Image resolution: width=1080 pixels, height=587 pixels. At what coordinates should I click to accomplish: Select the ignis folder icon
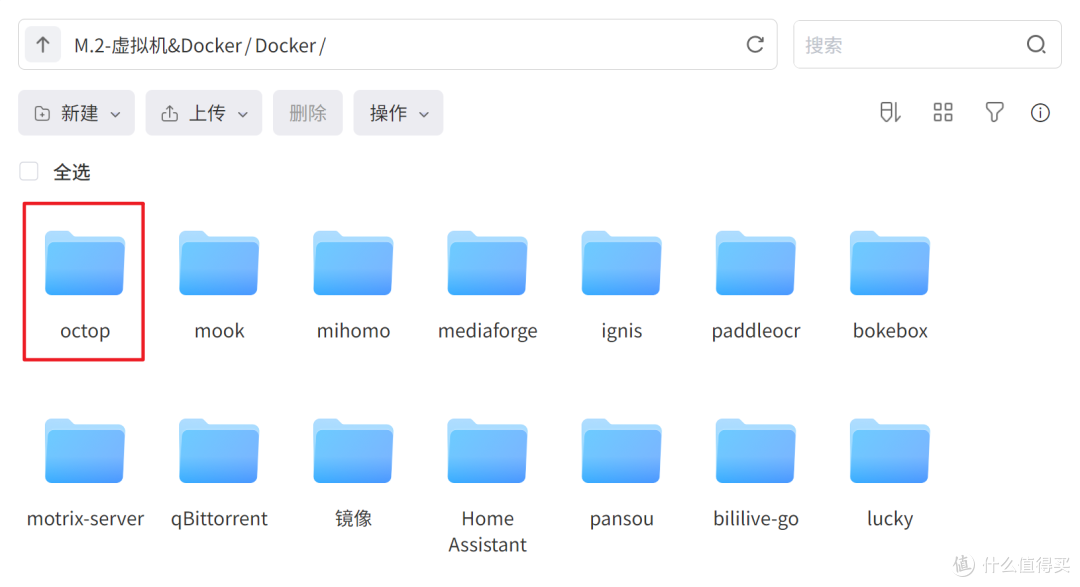tap(621, 263)
